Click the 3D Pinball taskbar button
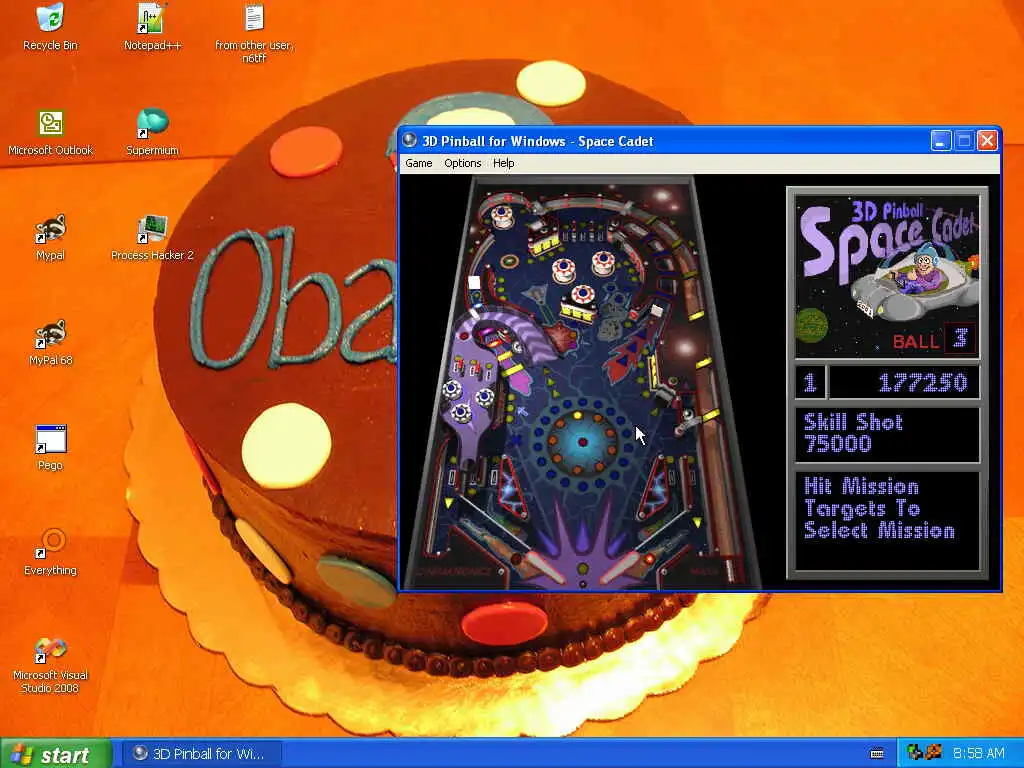Screen dimensions: 1024x768 (202, 754)
